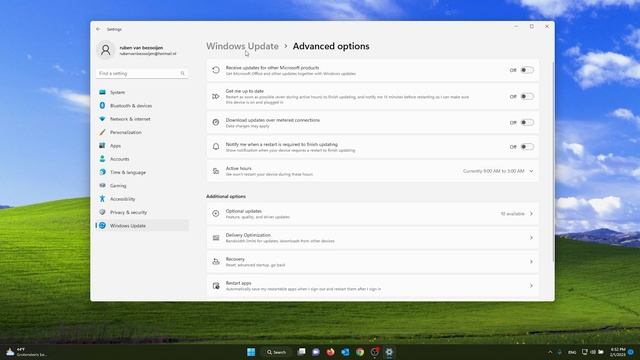Screen dimensions: 640x360
Task: Click the fast-forward icon of Get me up to date
Action: (x=216, y=97)
